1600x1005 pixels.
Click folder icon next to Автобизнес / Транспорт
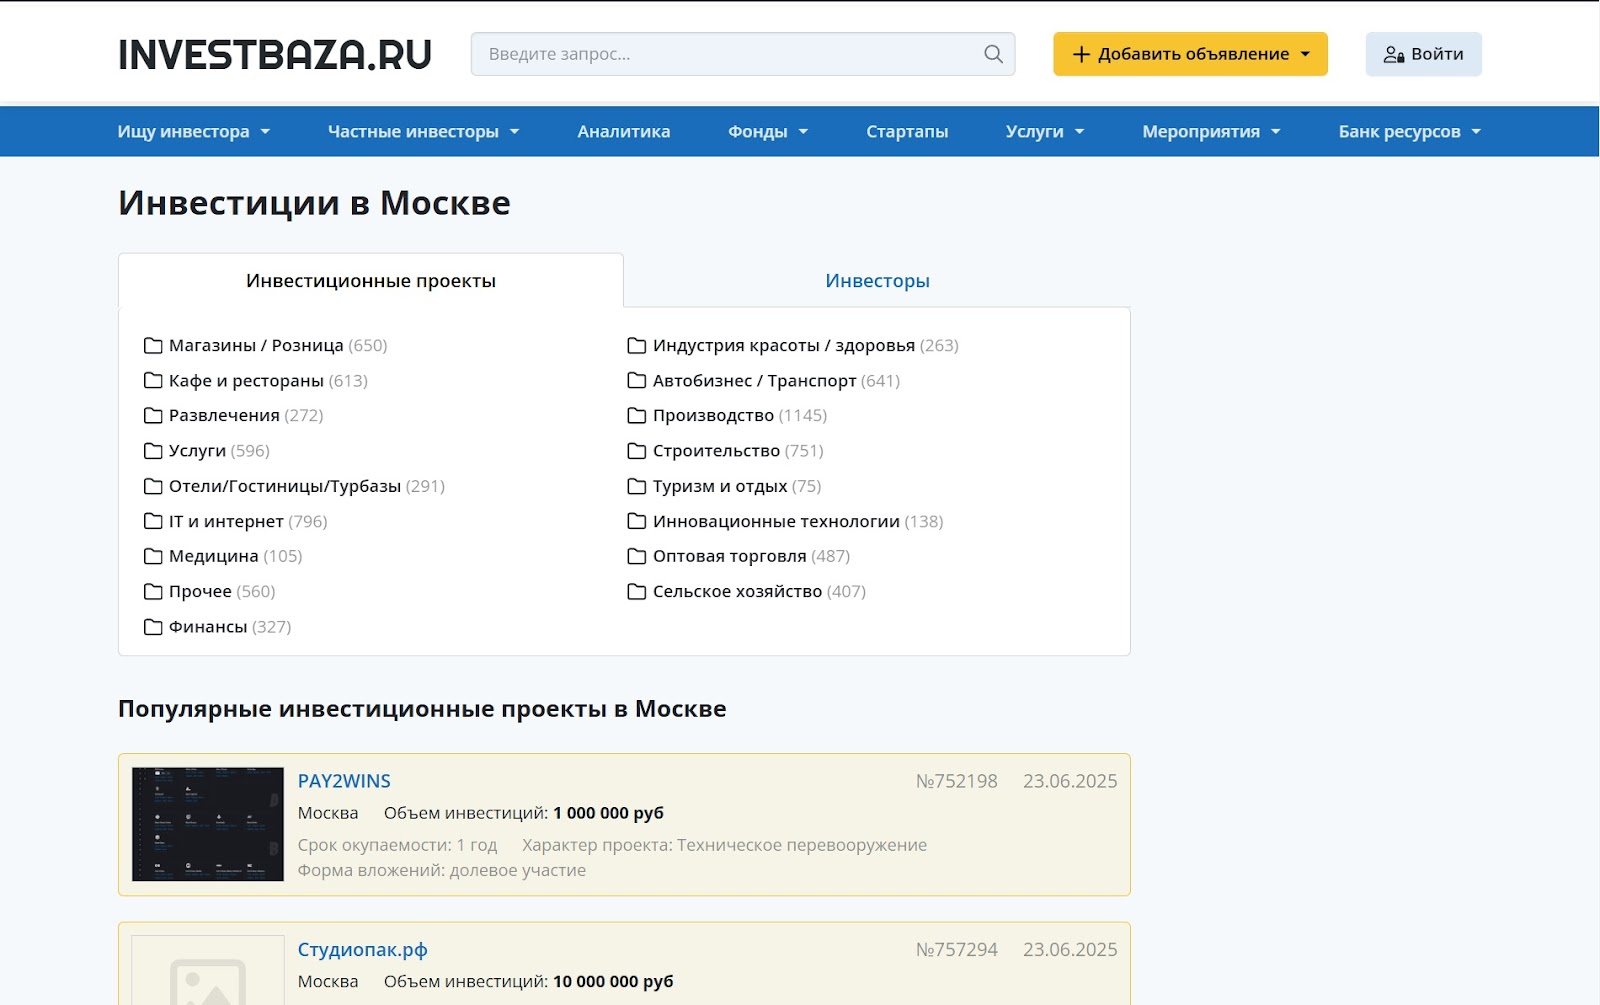pos(637,381)
